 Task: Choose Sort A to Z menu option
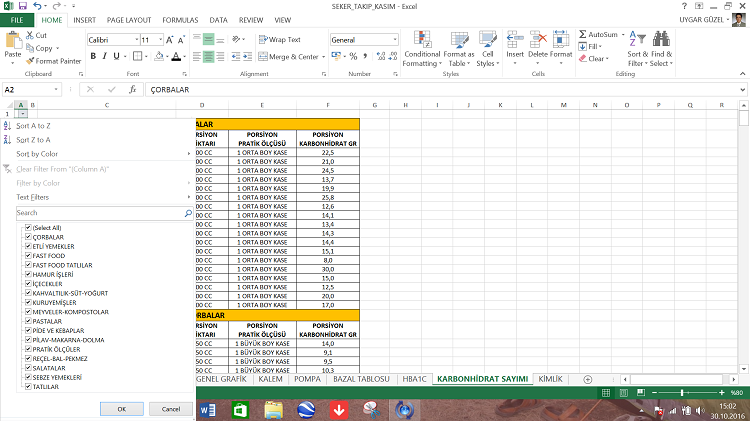coord(33,125)
